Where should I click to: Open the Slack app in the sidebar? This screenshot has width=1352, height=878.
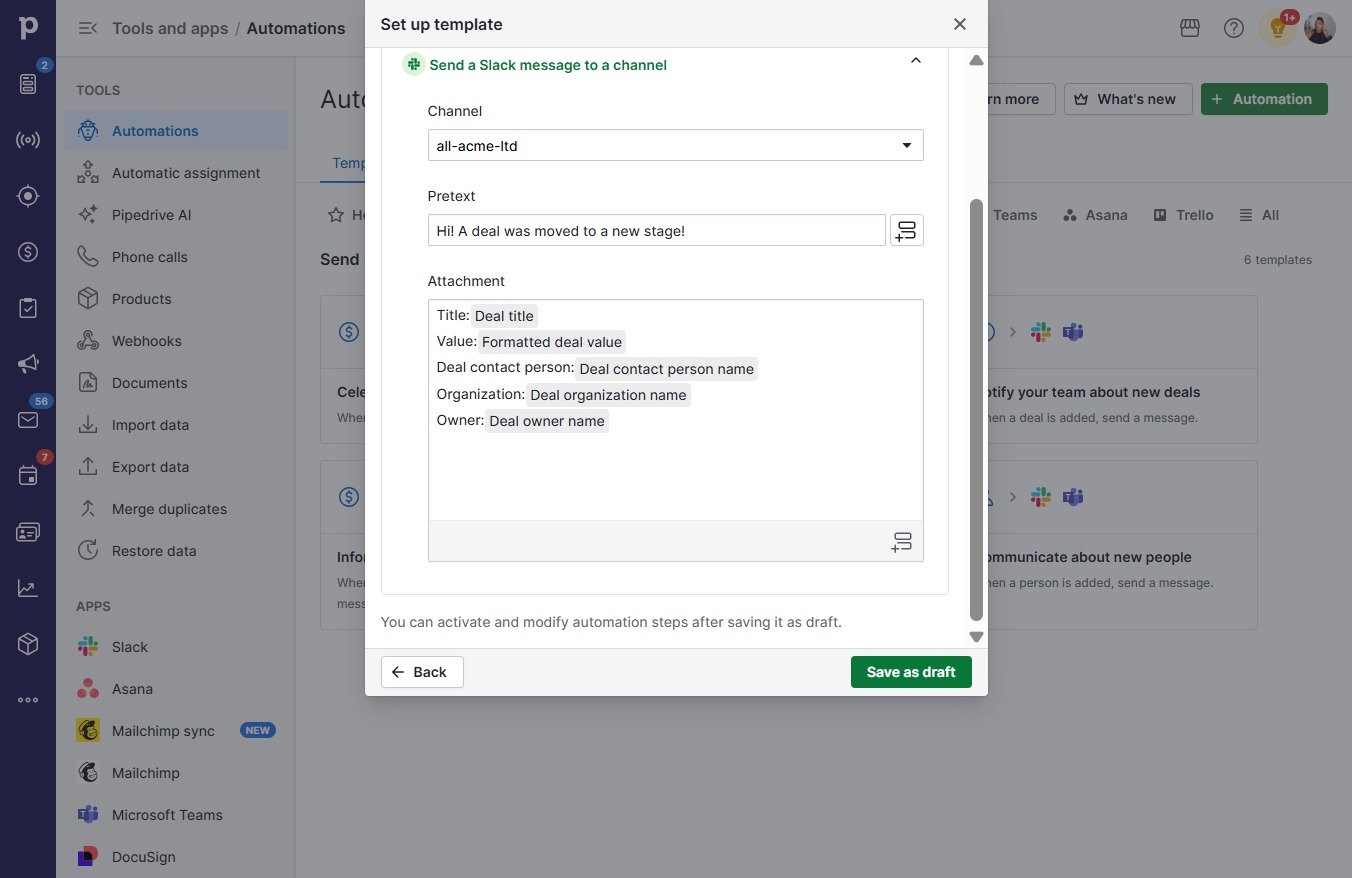pos(176,647)
